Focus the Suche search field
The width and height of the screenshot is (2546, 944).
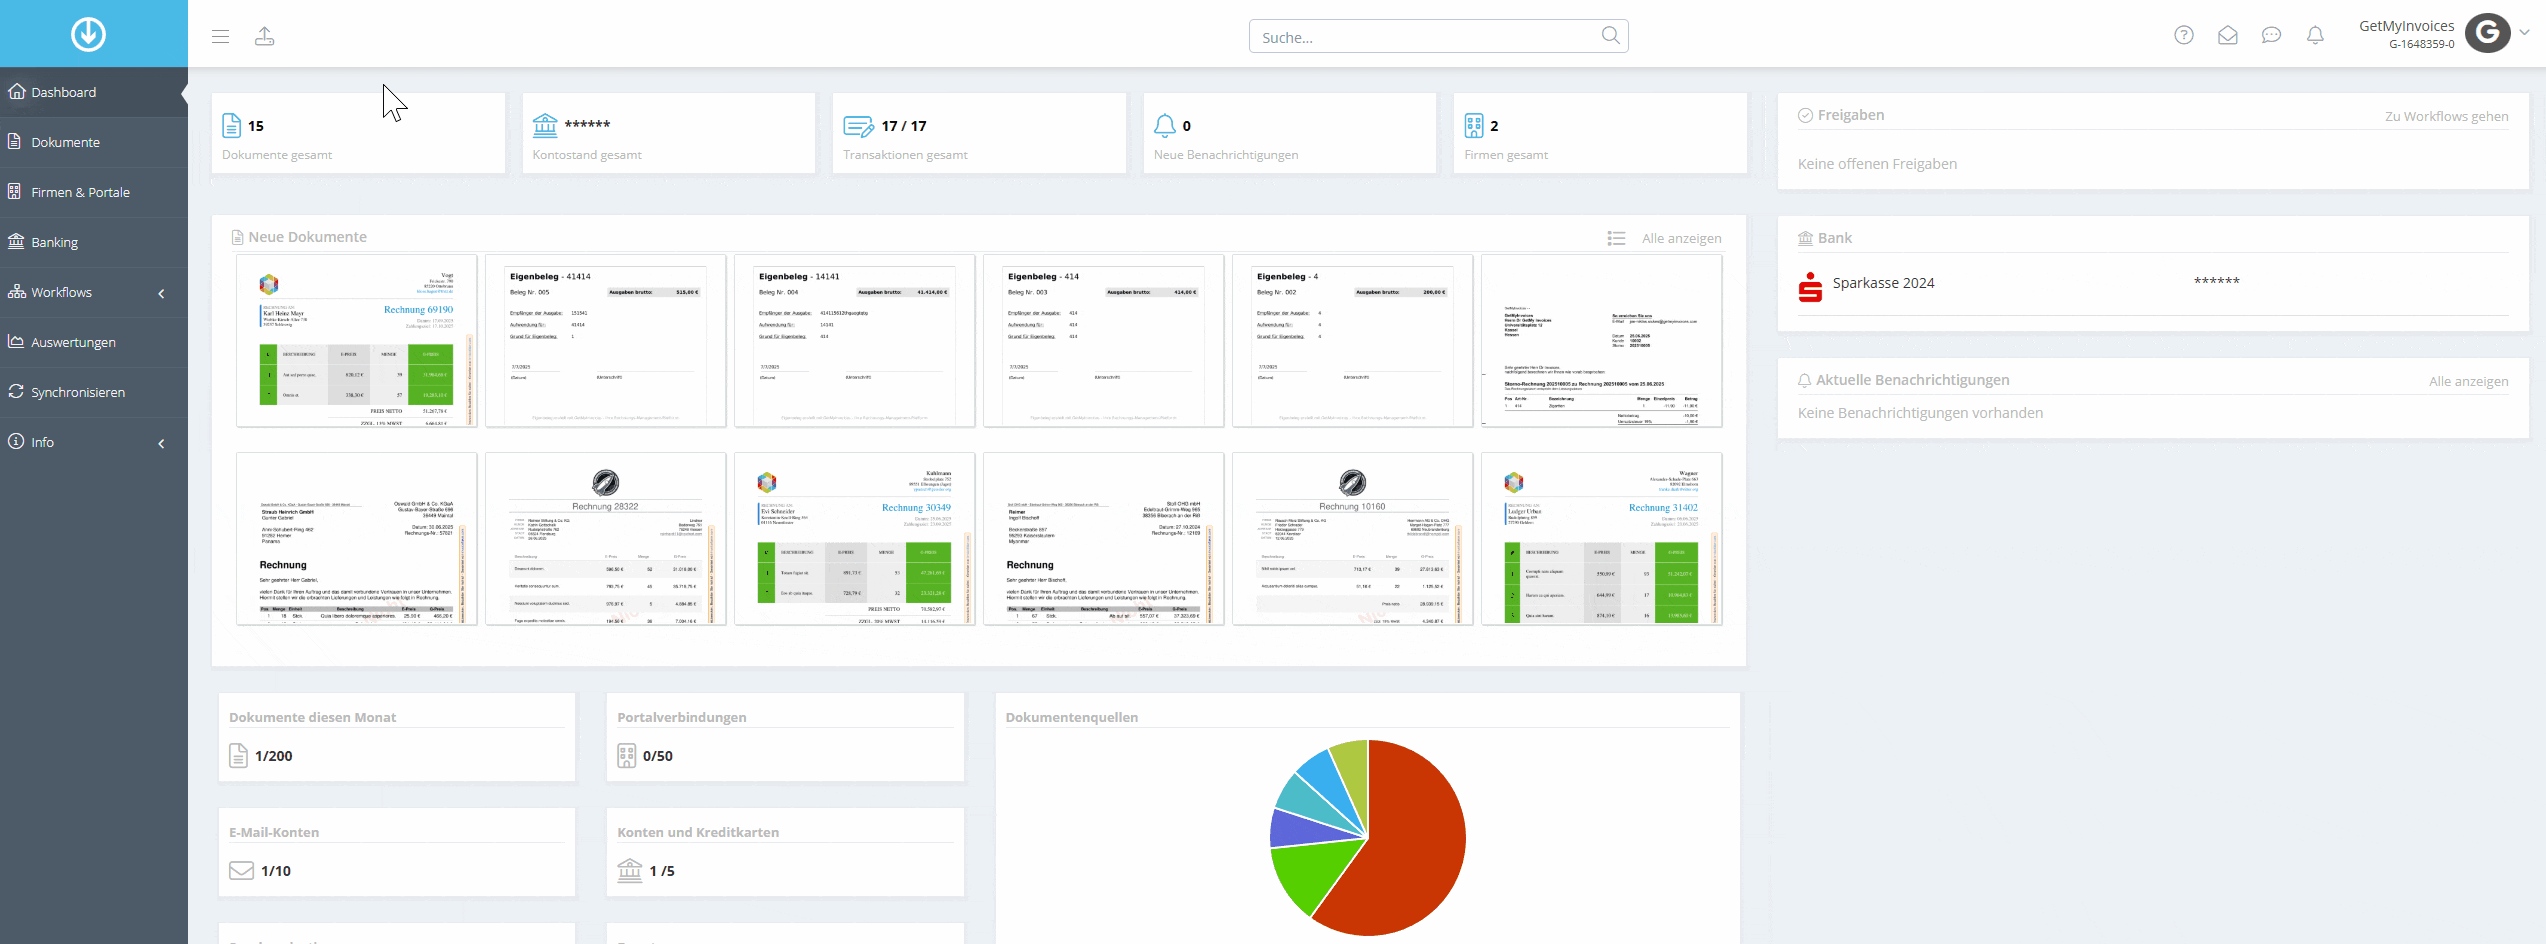pyautogui.click(x=1438, y=36)
